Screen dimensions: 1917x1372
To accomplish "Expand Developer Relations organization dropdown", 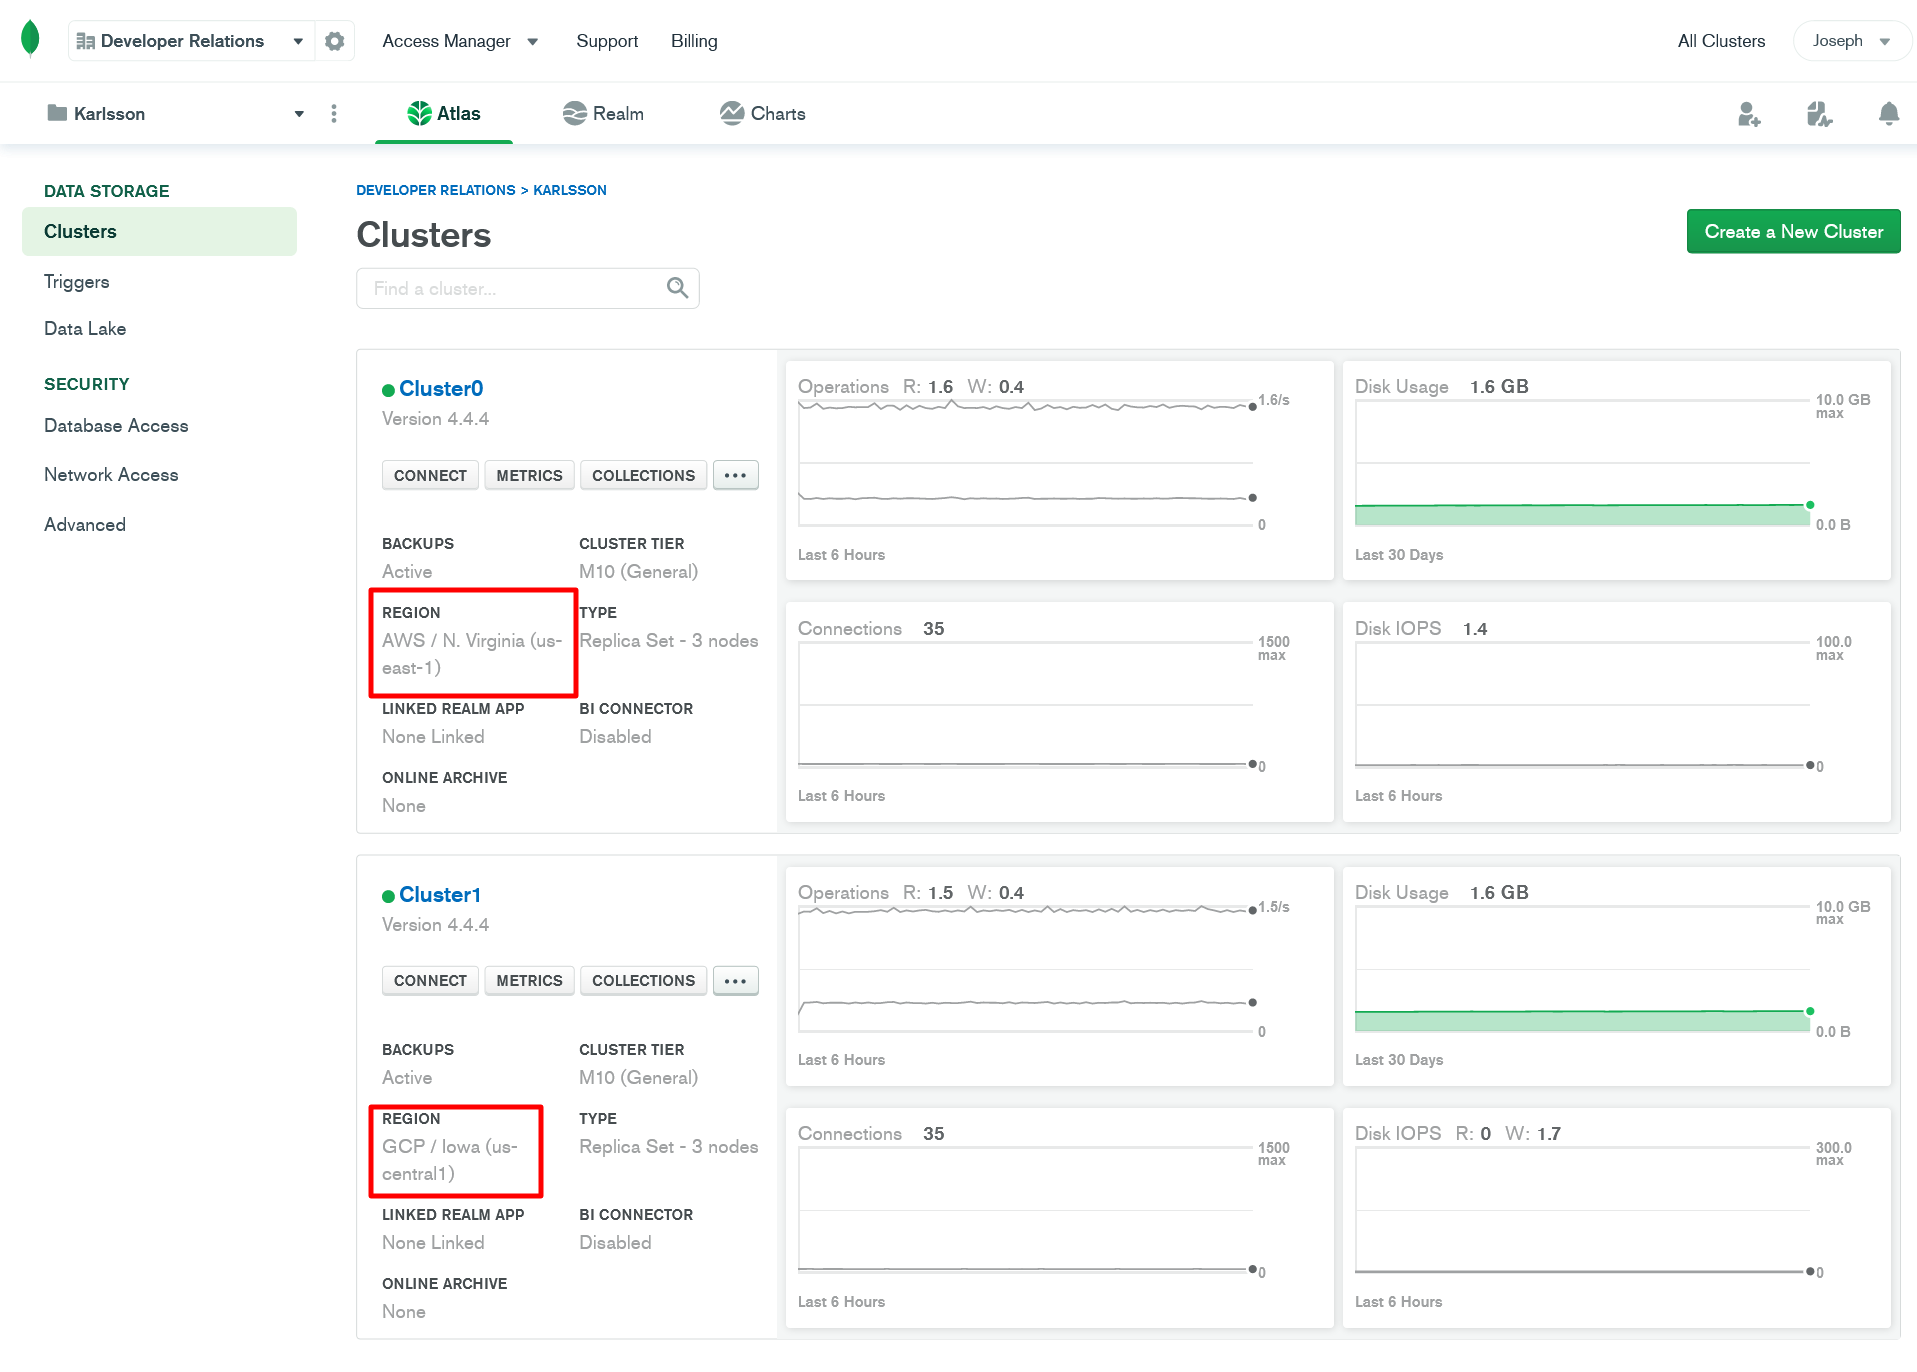I will point(298,41).
